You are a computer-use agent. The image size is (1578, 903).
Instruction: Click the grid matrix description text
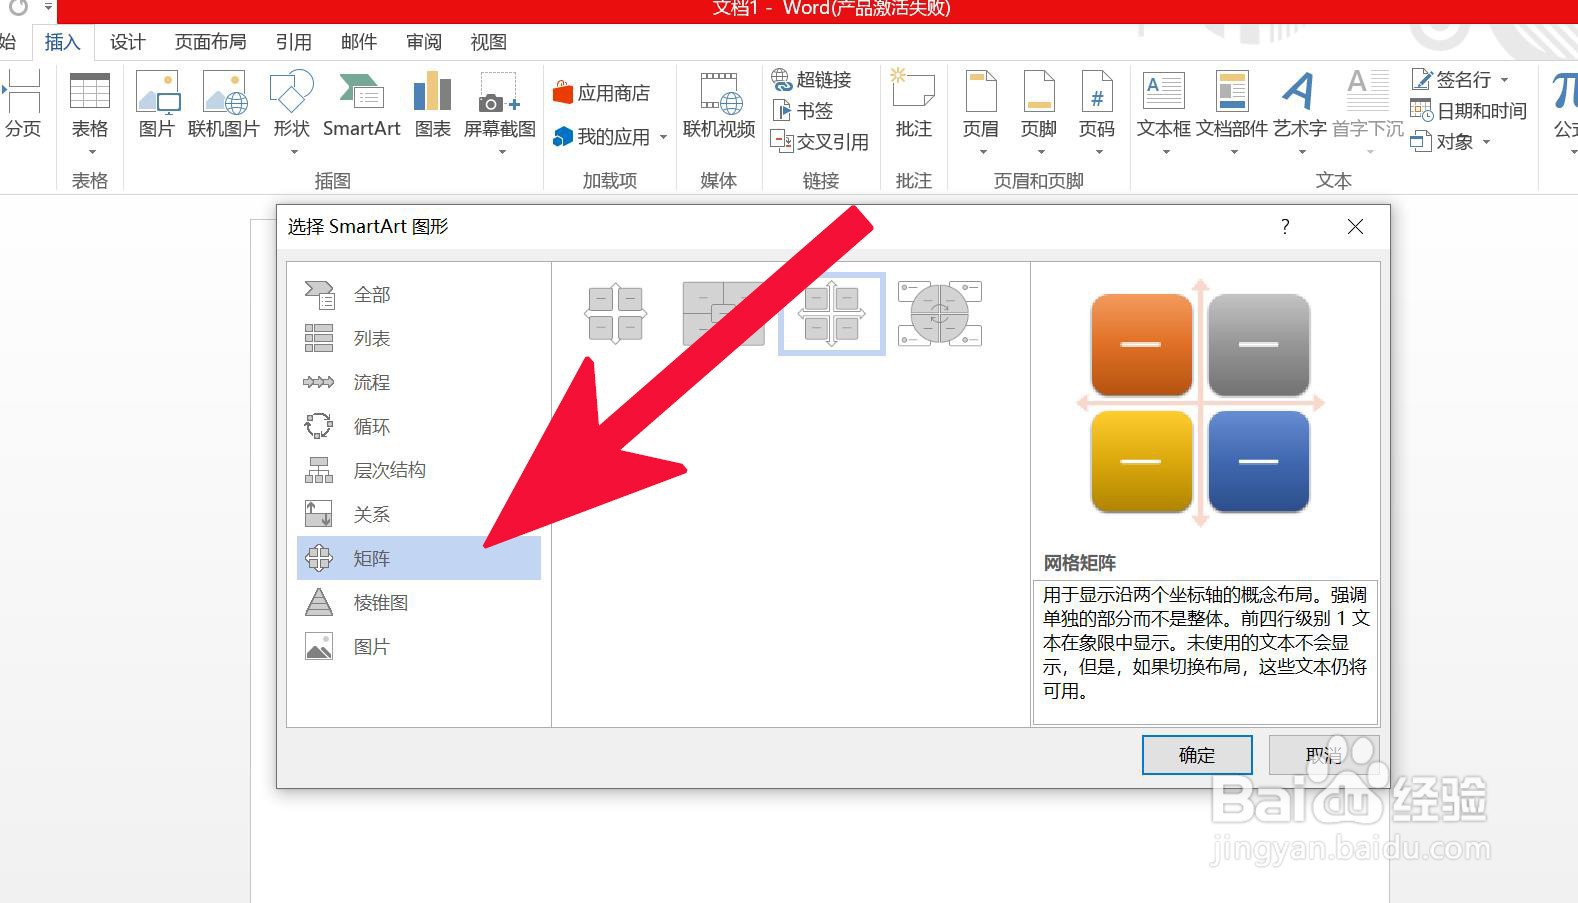coord(1205,642)
